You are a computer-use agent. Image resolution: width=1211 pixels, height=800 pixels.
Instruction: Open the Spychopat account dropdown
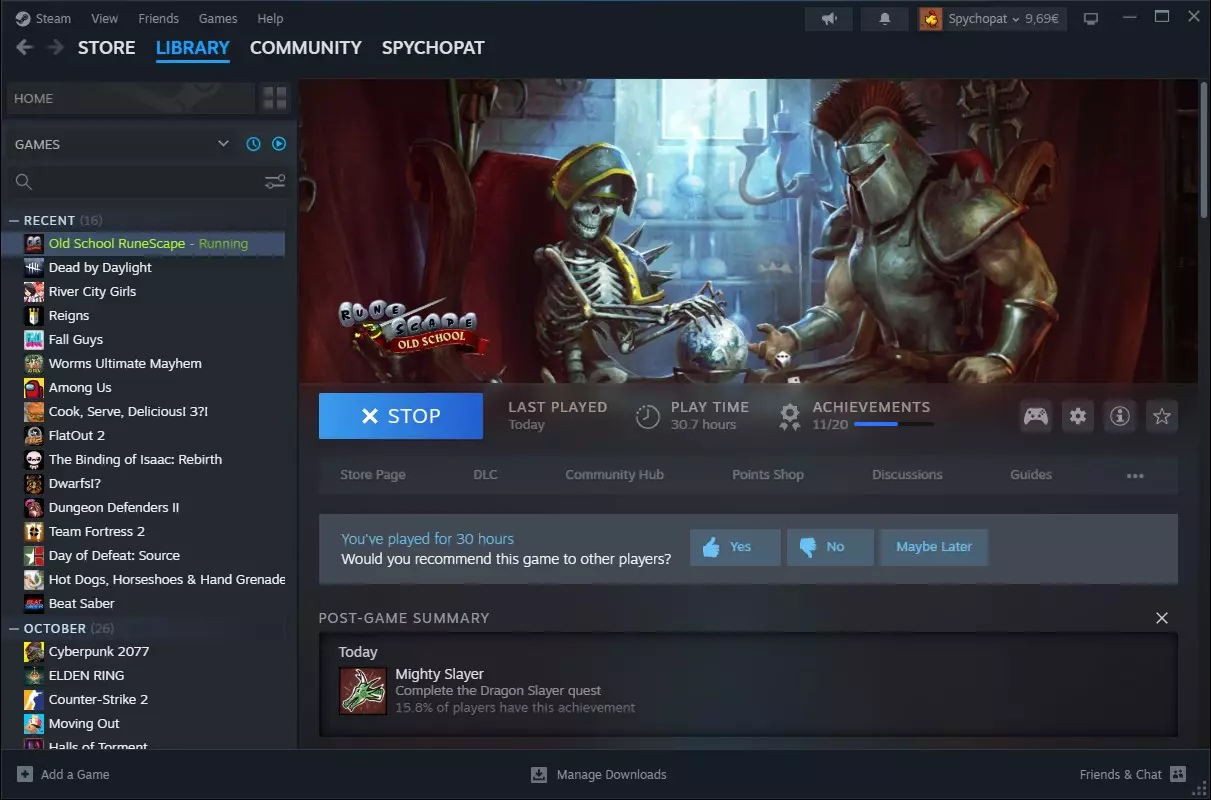pos(992,19)
